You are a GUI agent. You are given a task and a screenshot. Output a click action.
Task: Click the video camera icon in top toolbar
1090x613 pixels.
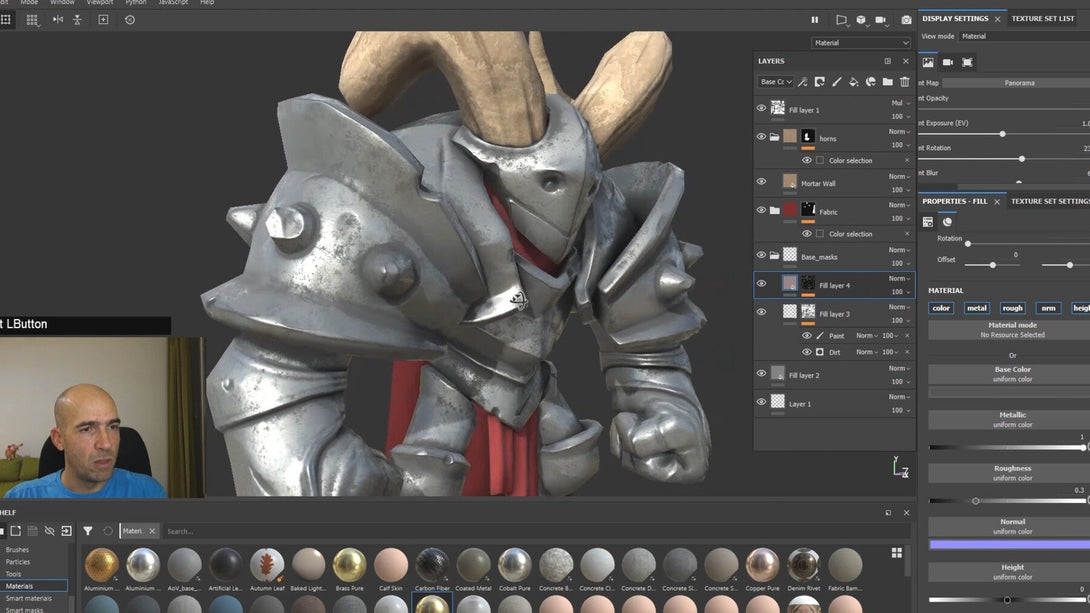click(x=881, y=20)
